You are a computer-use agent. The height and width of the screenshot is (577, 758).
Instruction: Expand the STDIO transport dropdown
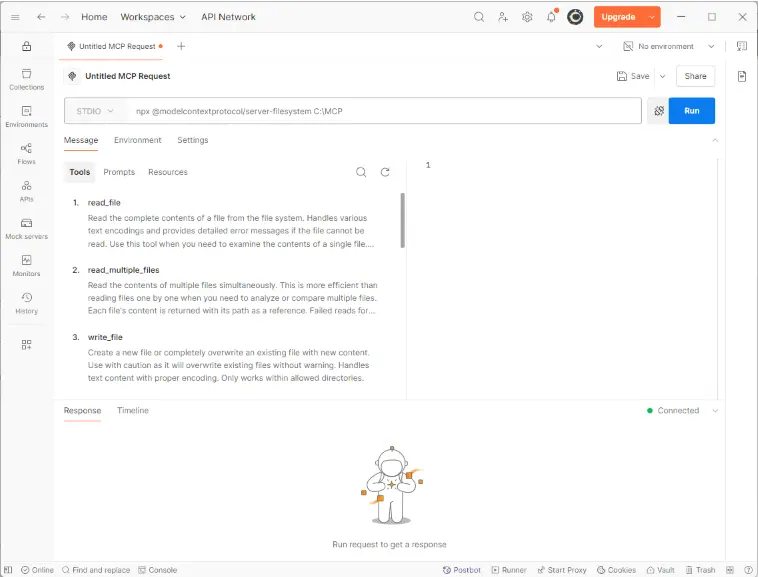tap(95, 111)
